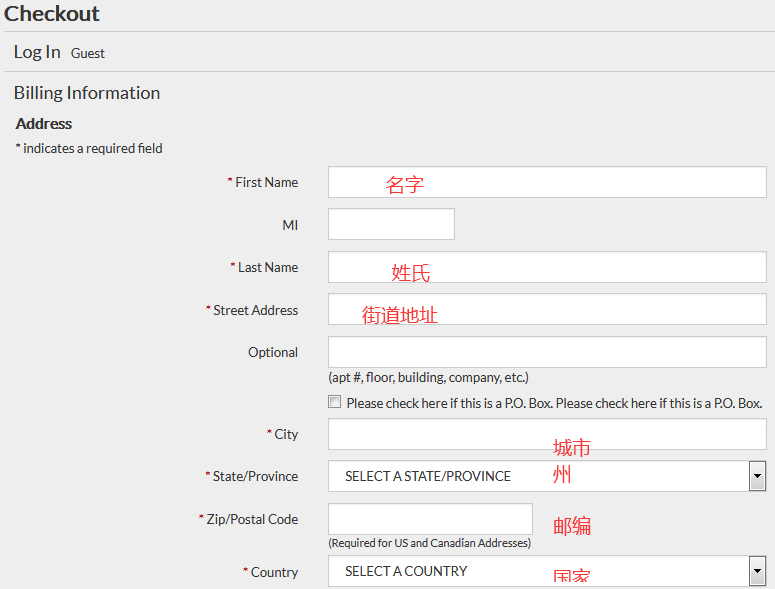
Task: Click the P.O. Box checkbox label text
Action: (554, 403)
